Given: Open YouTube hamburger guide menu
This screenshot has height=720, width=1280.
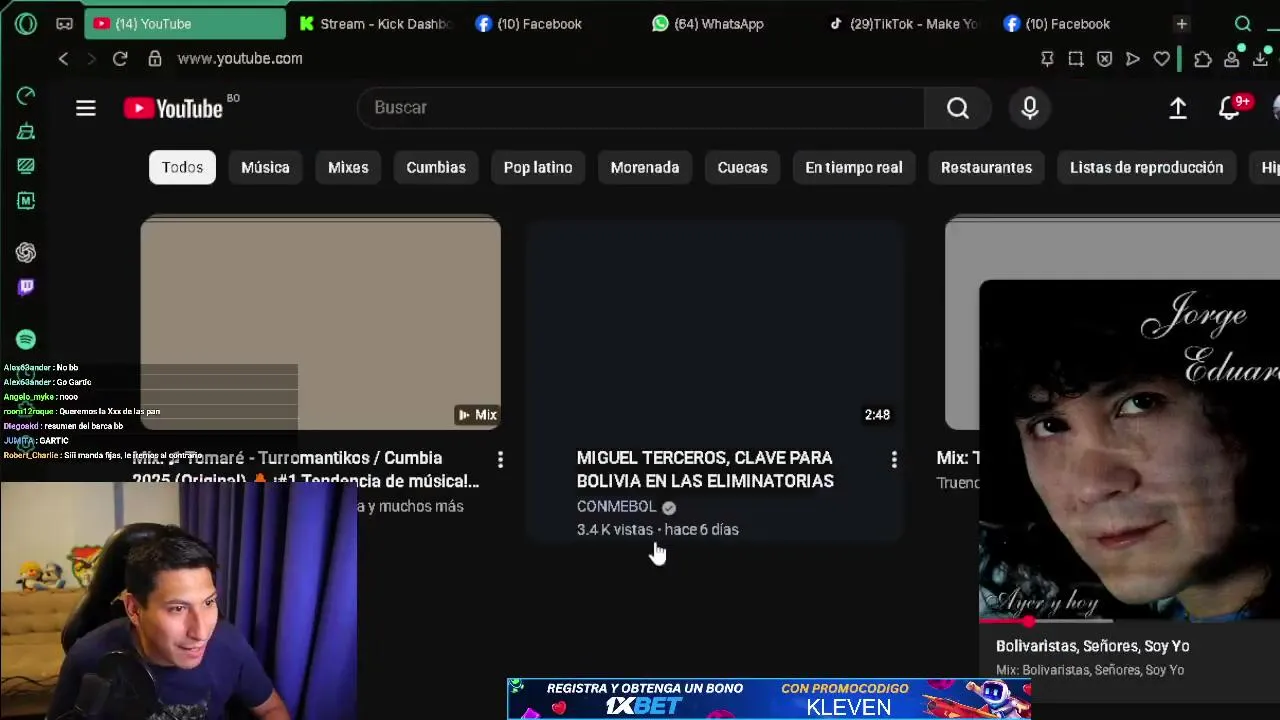Looking at the screenshot, I should pos(86,108).
